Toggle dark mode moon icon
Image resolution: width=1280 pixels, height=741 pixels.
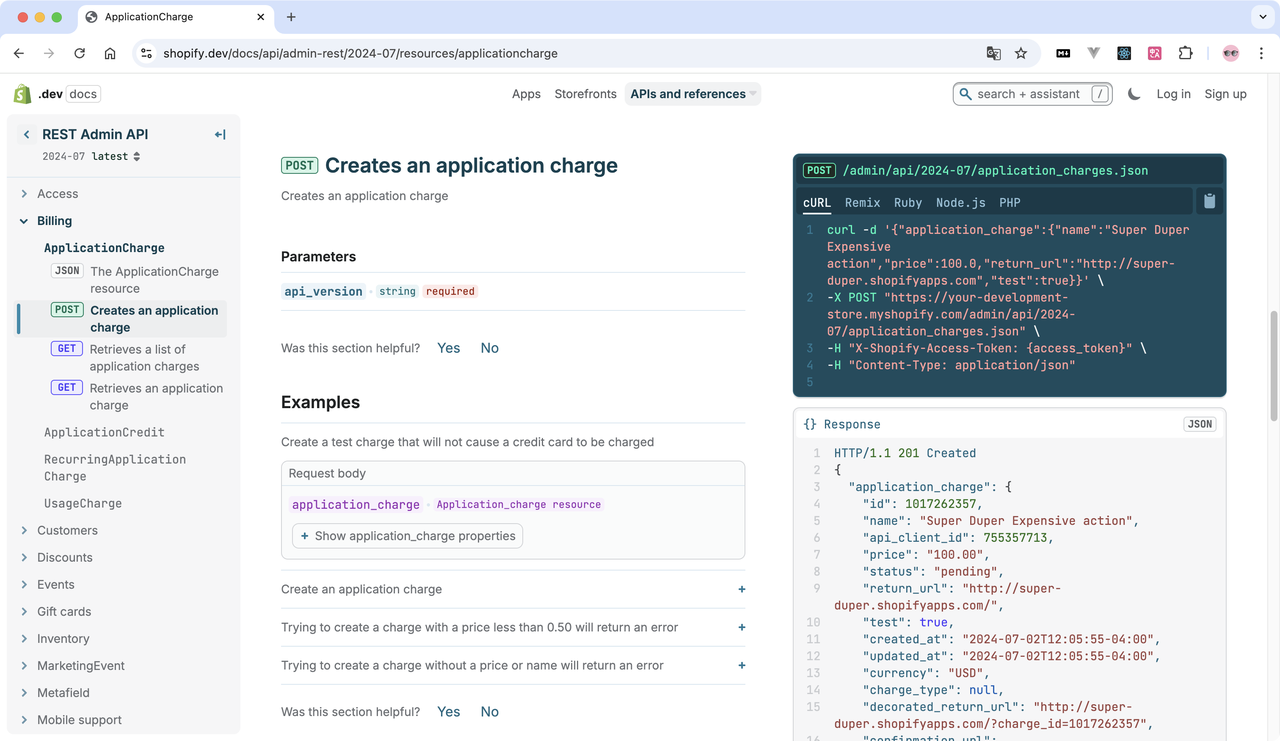1134,94
